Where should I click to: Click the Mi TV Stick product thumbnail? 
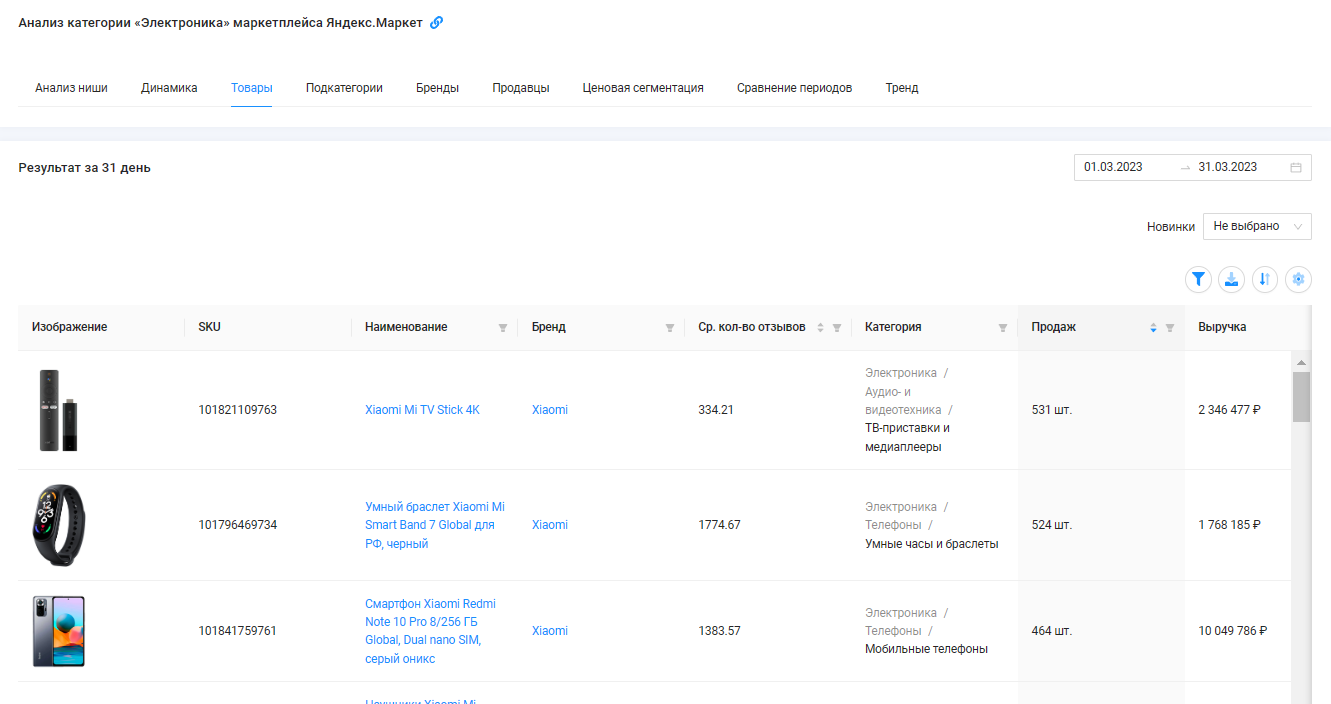coord(58,410)
